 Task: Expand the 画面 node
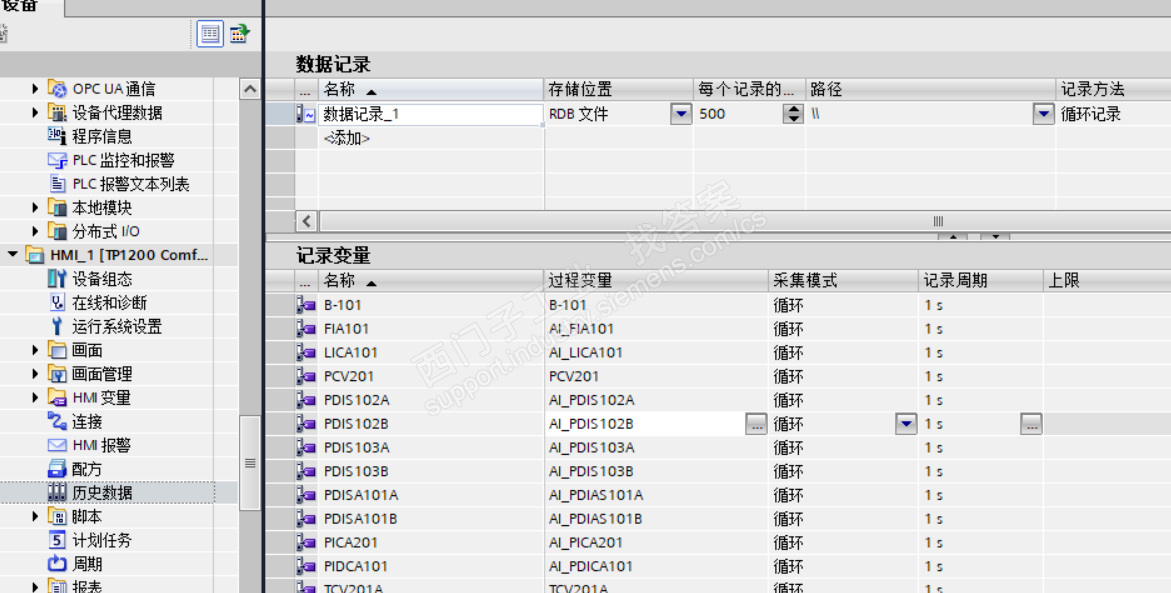[x=35, y=350]
